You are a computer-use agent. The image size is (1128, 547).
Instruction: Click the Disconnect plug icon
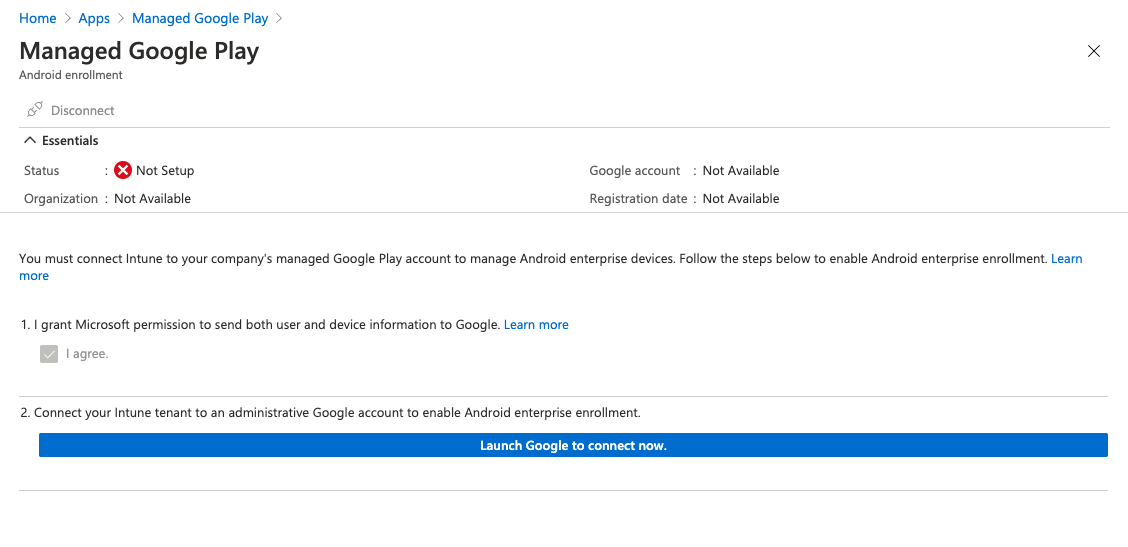point(35,110)
